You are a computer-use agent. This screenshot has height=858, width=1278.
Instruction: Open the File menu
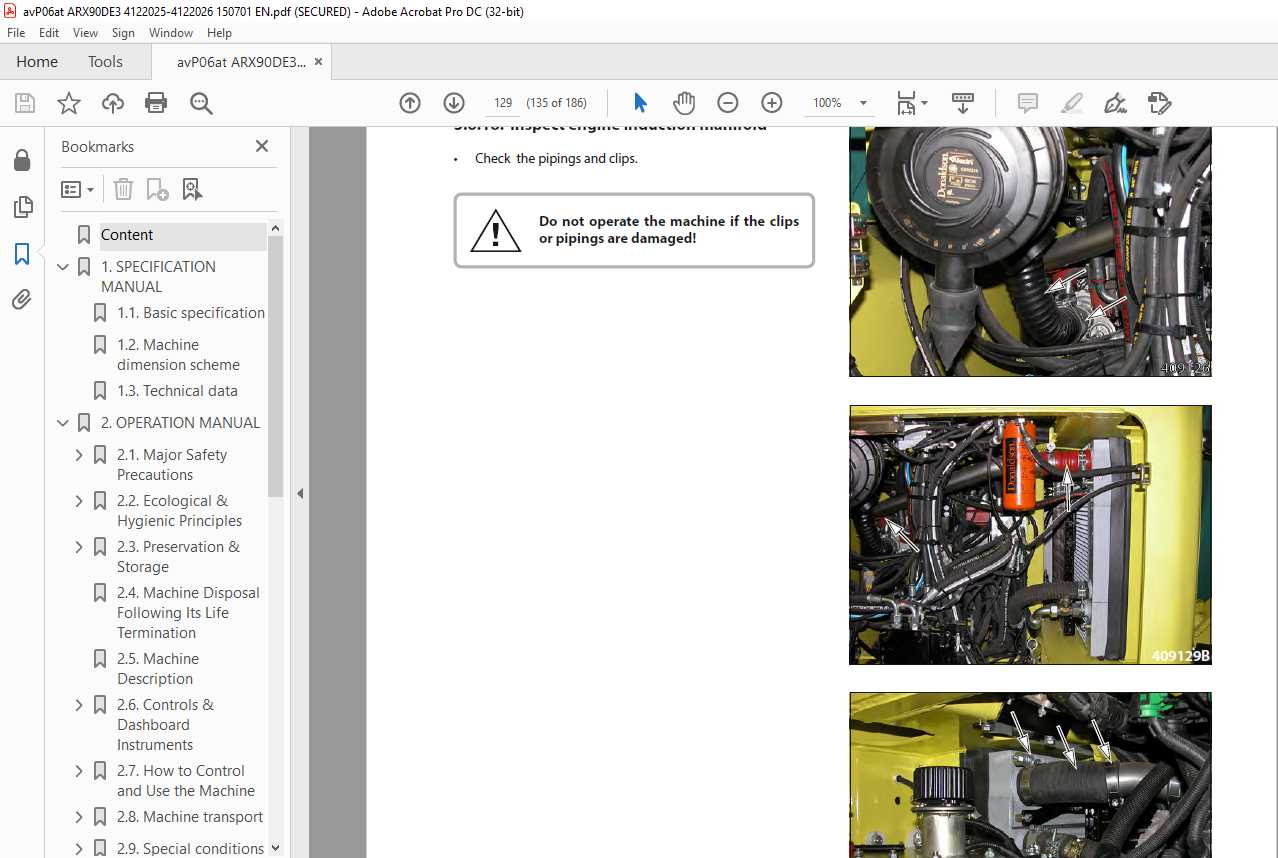tap(16, 33)
